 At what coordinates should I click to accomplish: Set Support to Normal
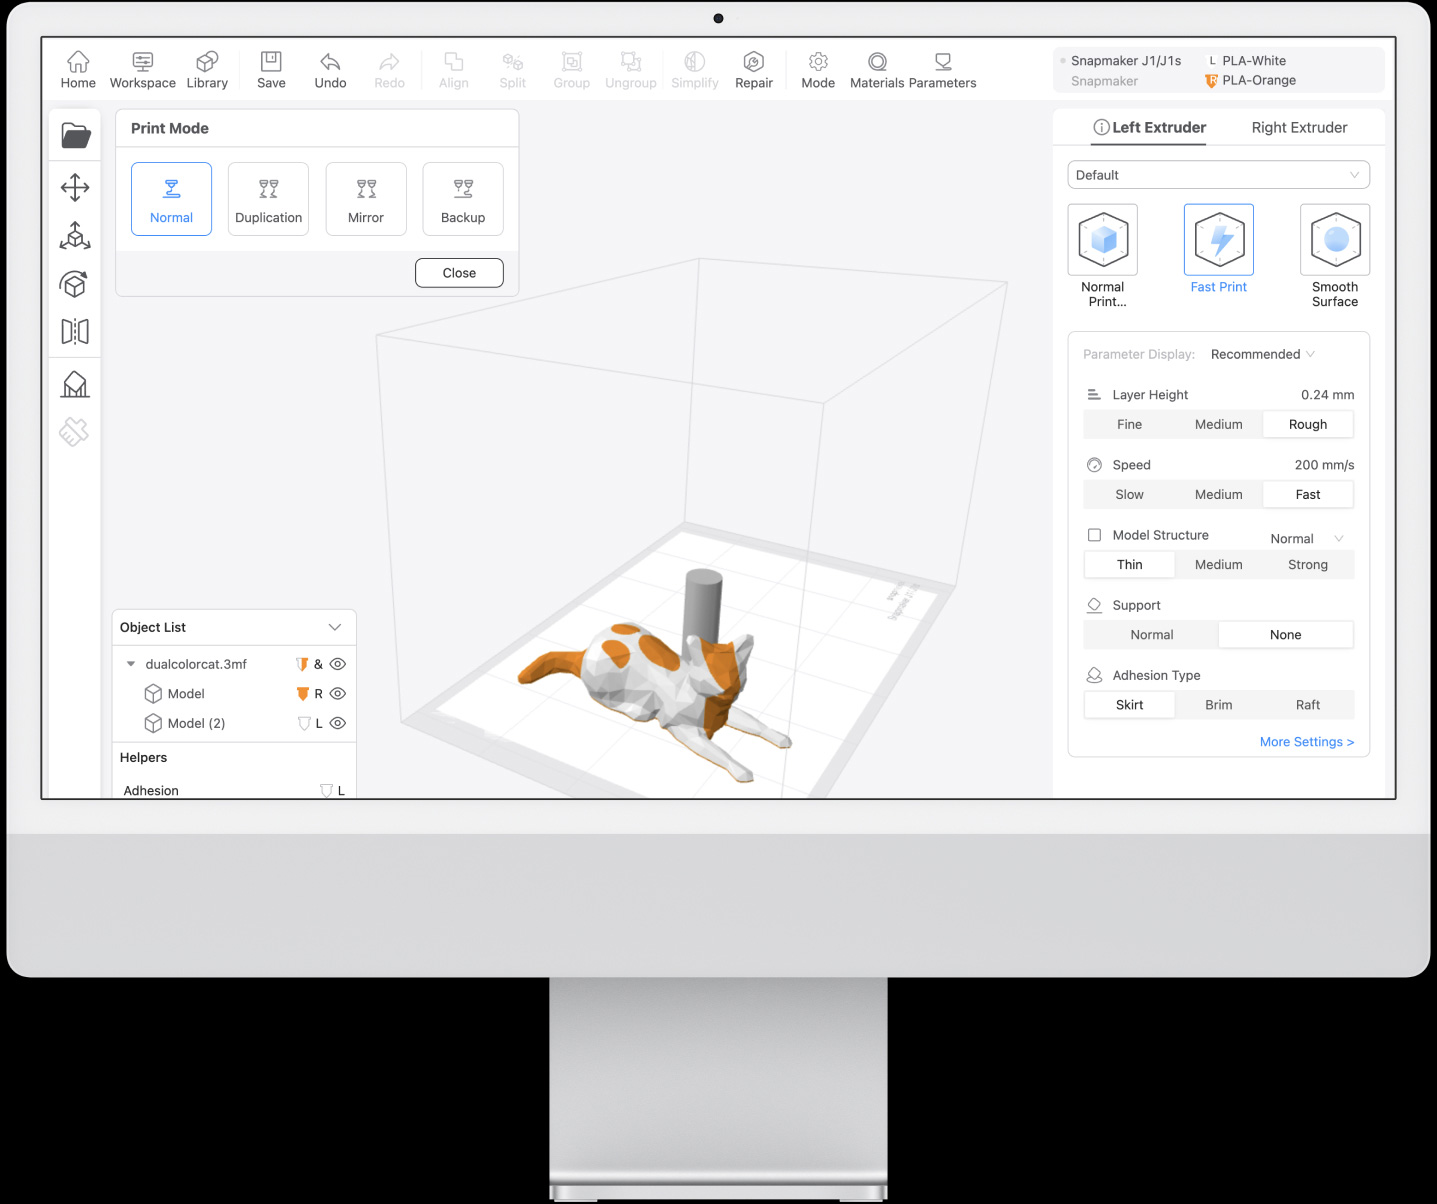[1152, 635]
